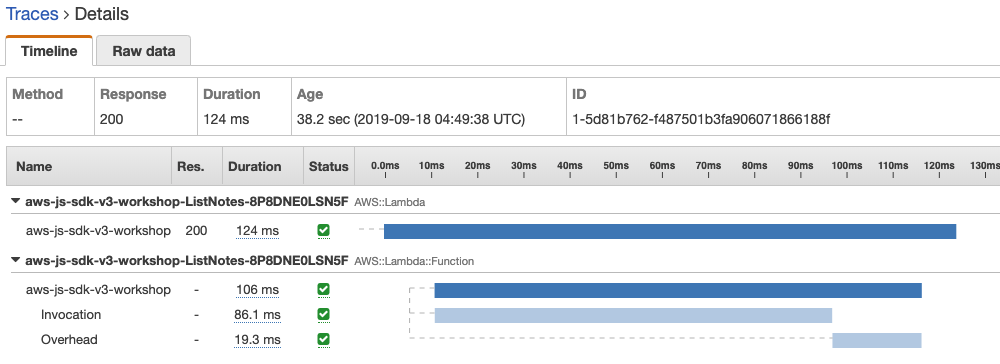Click the 200 response code in first segment row

[x=196, y=231]
